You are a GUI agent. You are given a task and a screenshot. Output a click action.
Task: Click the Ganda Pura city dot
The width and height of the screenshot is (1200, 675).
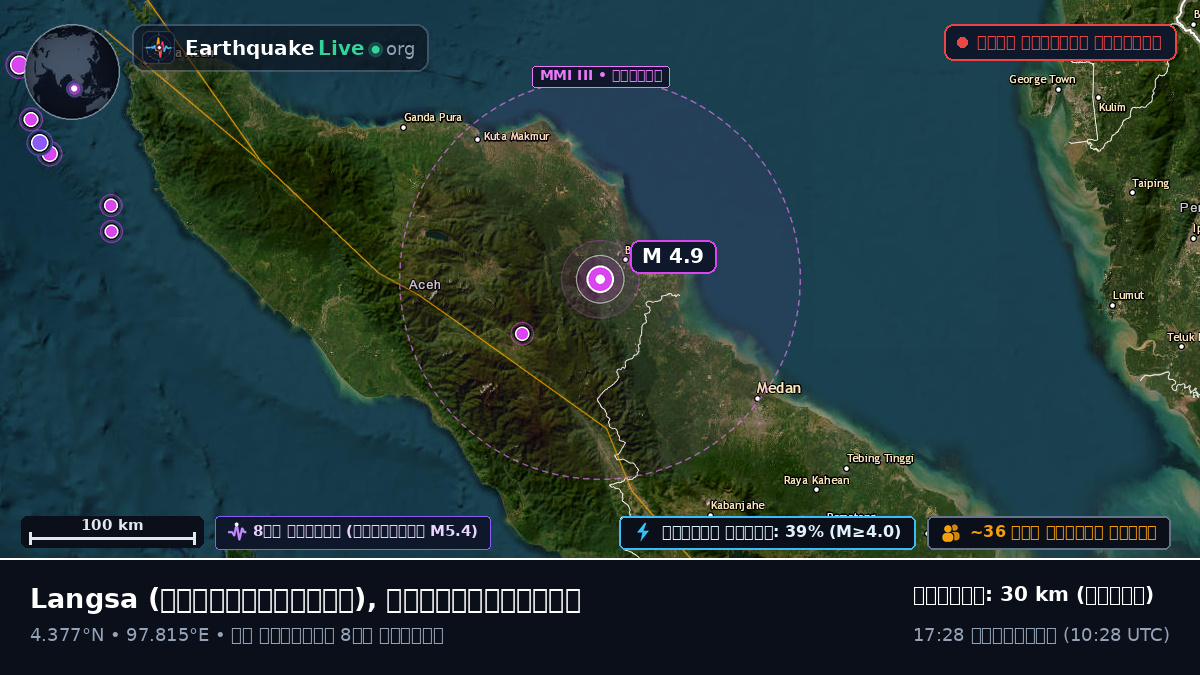pyautogui.click(x=403, y=127)
